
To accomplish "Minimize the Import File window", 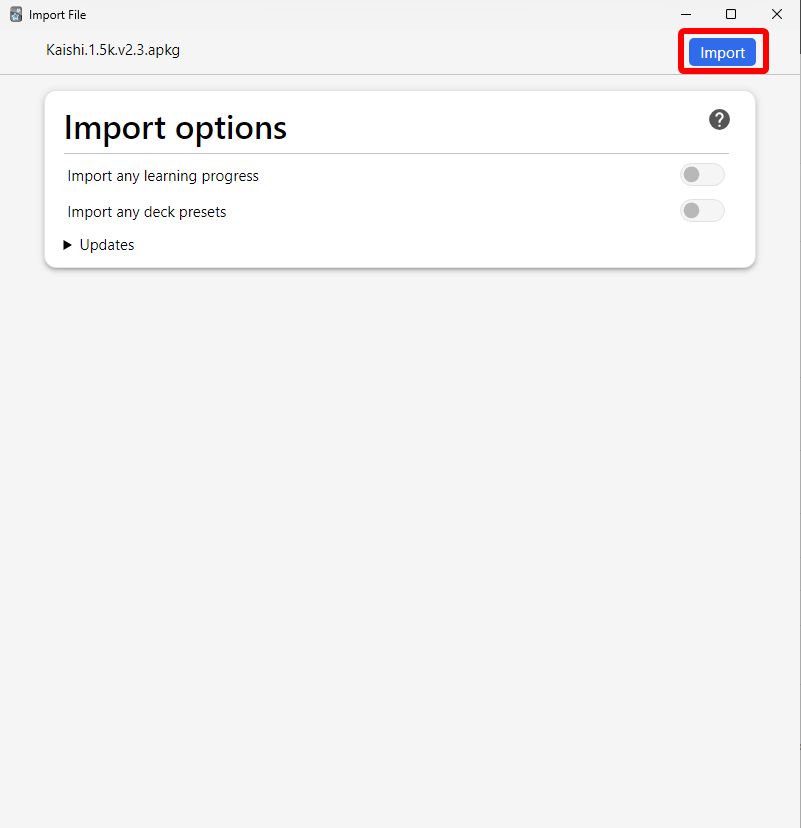I will 686,14.
